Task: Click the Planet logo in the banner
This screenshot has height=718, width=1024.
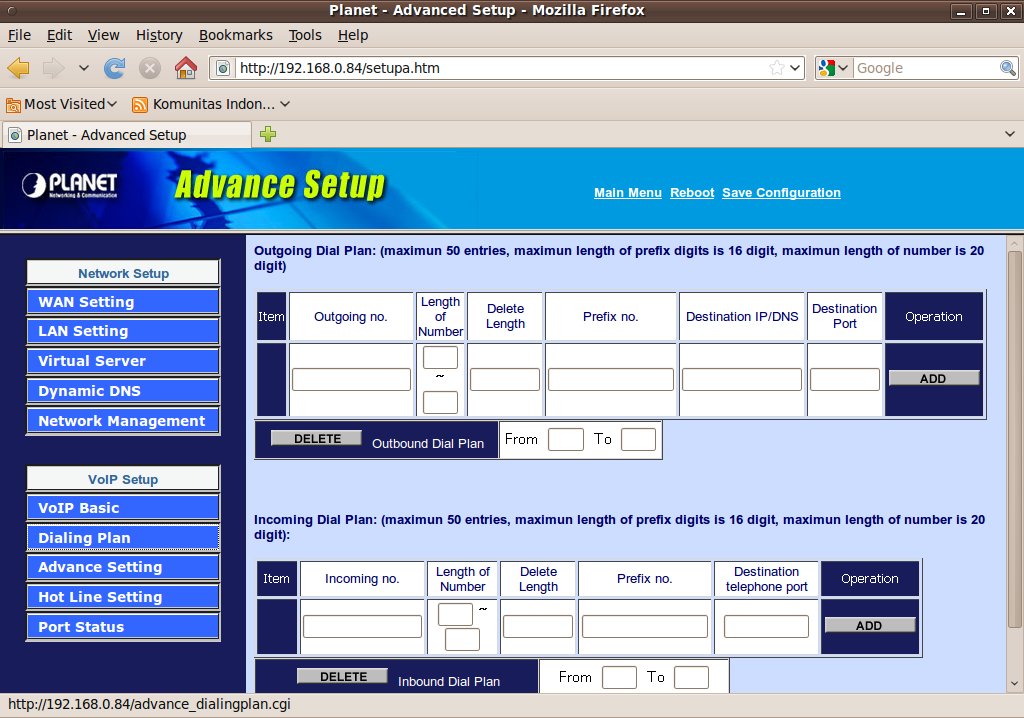Action: tap(69, 186)
